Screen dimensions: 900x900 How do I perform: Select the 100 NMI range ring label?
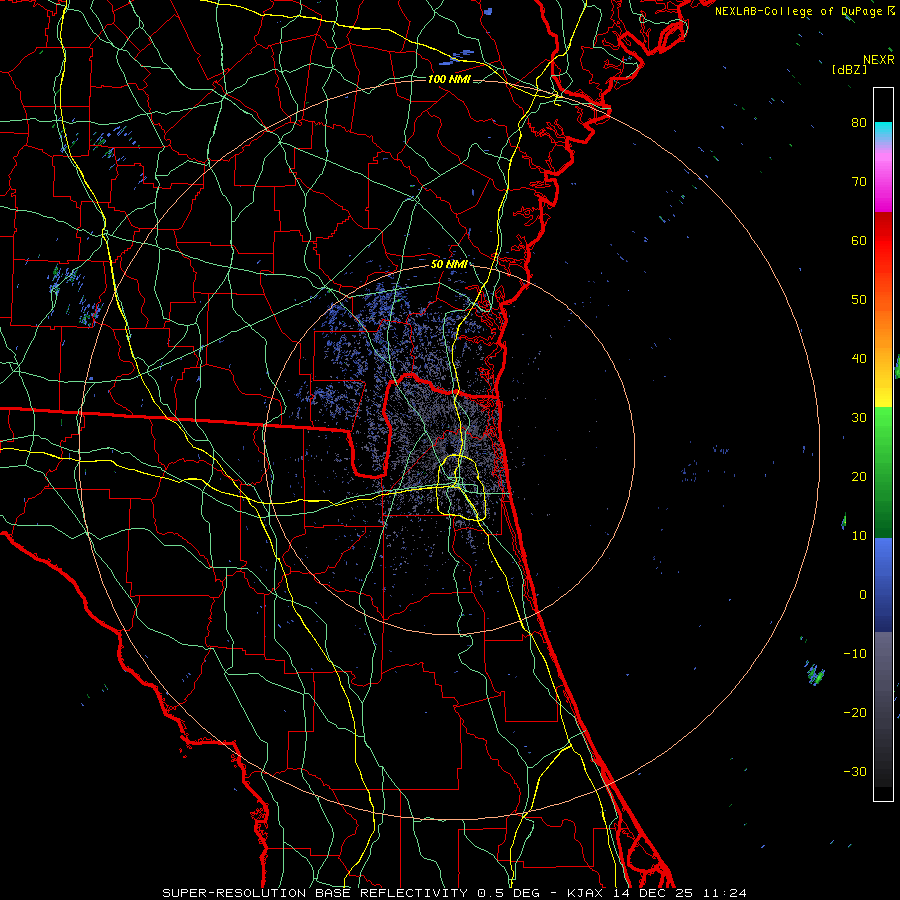449,79
